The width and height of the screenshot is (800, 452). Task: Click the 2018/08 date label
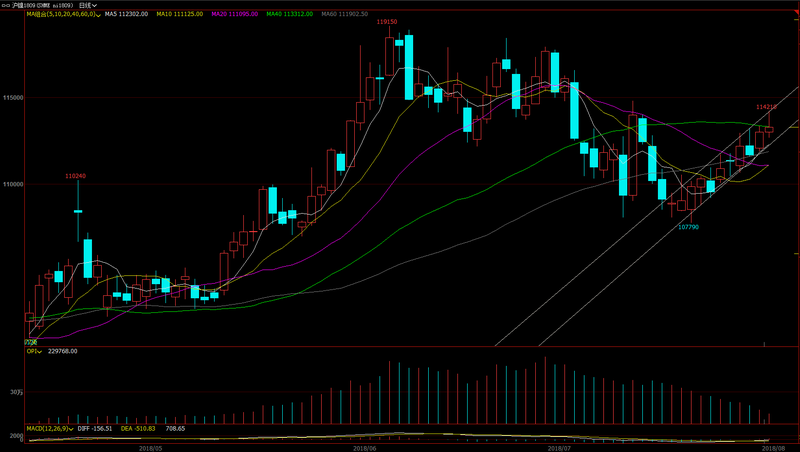click(x=773, y=448)
